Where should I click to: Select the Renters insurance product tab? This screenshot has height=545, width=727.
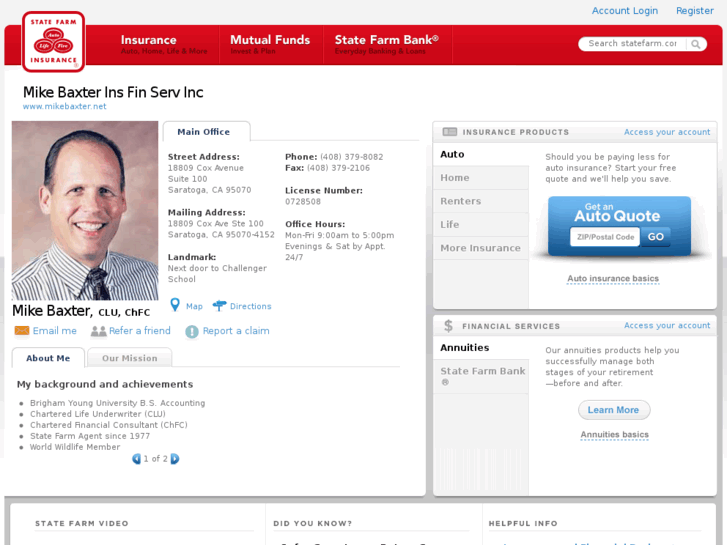481,201
